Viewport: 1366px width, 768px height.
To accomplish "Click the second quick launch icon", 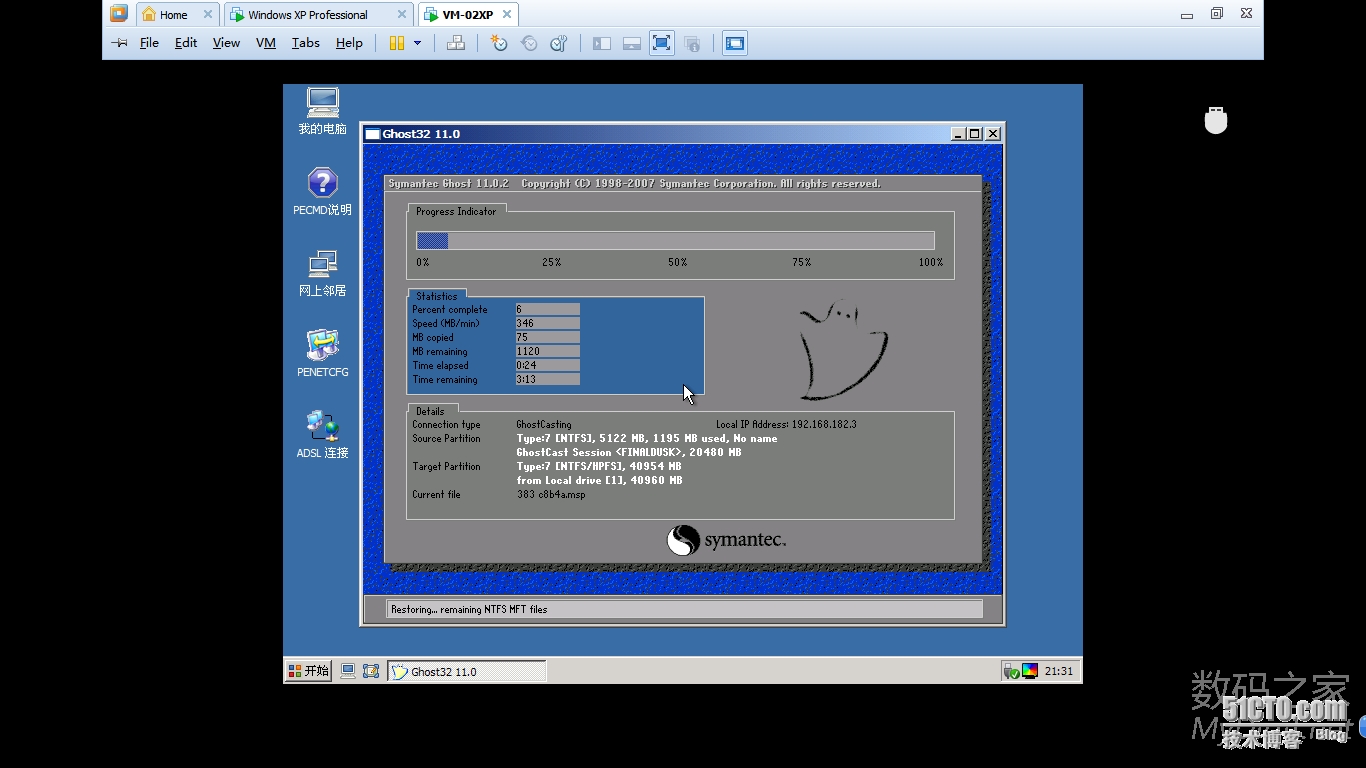I will (x=371, y=671).
